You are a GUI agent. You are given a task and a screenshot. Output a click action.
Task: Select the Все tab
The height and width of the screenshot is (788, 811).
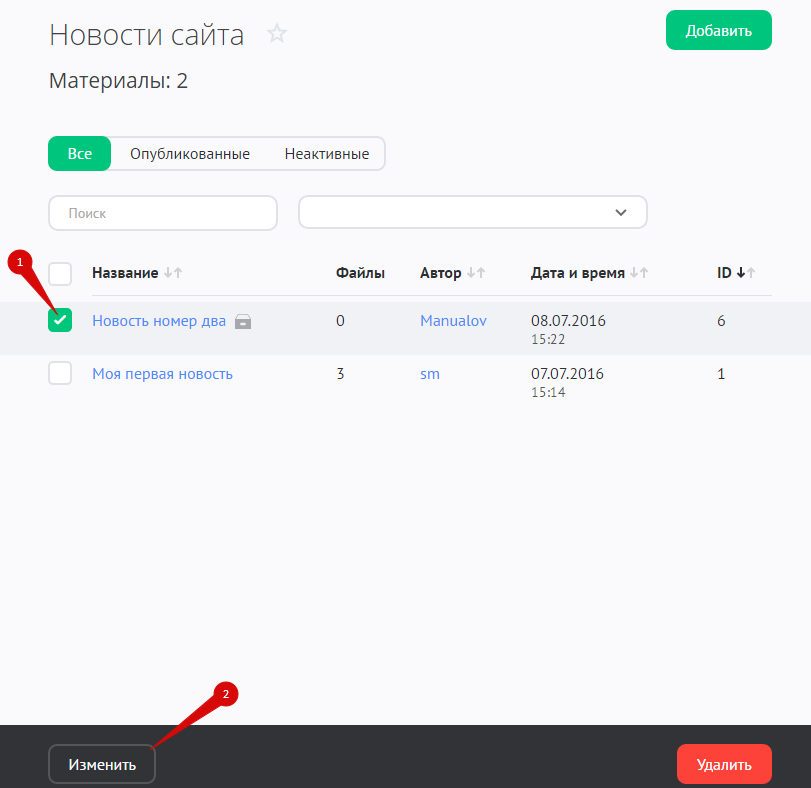(80, 154)
